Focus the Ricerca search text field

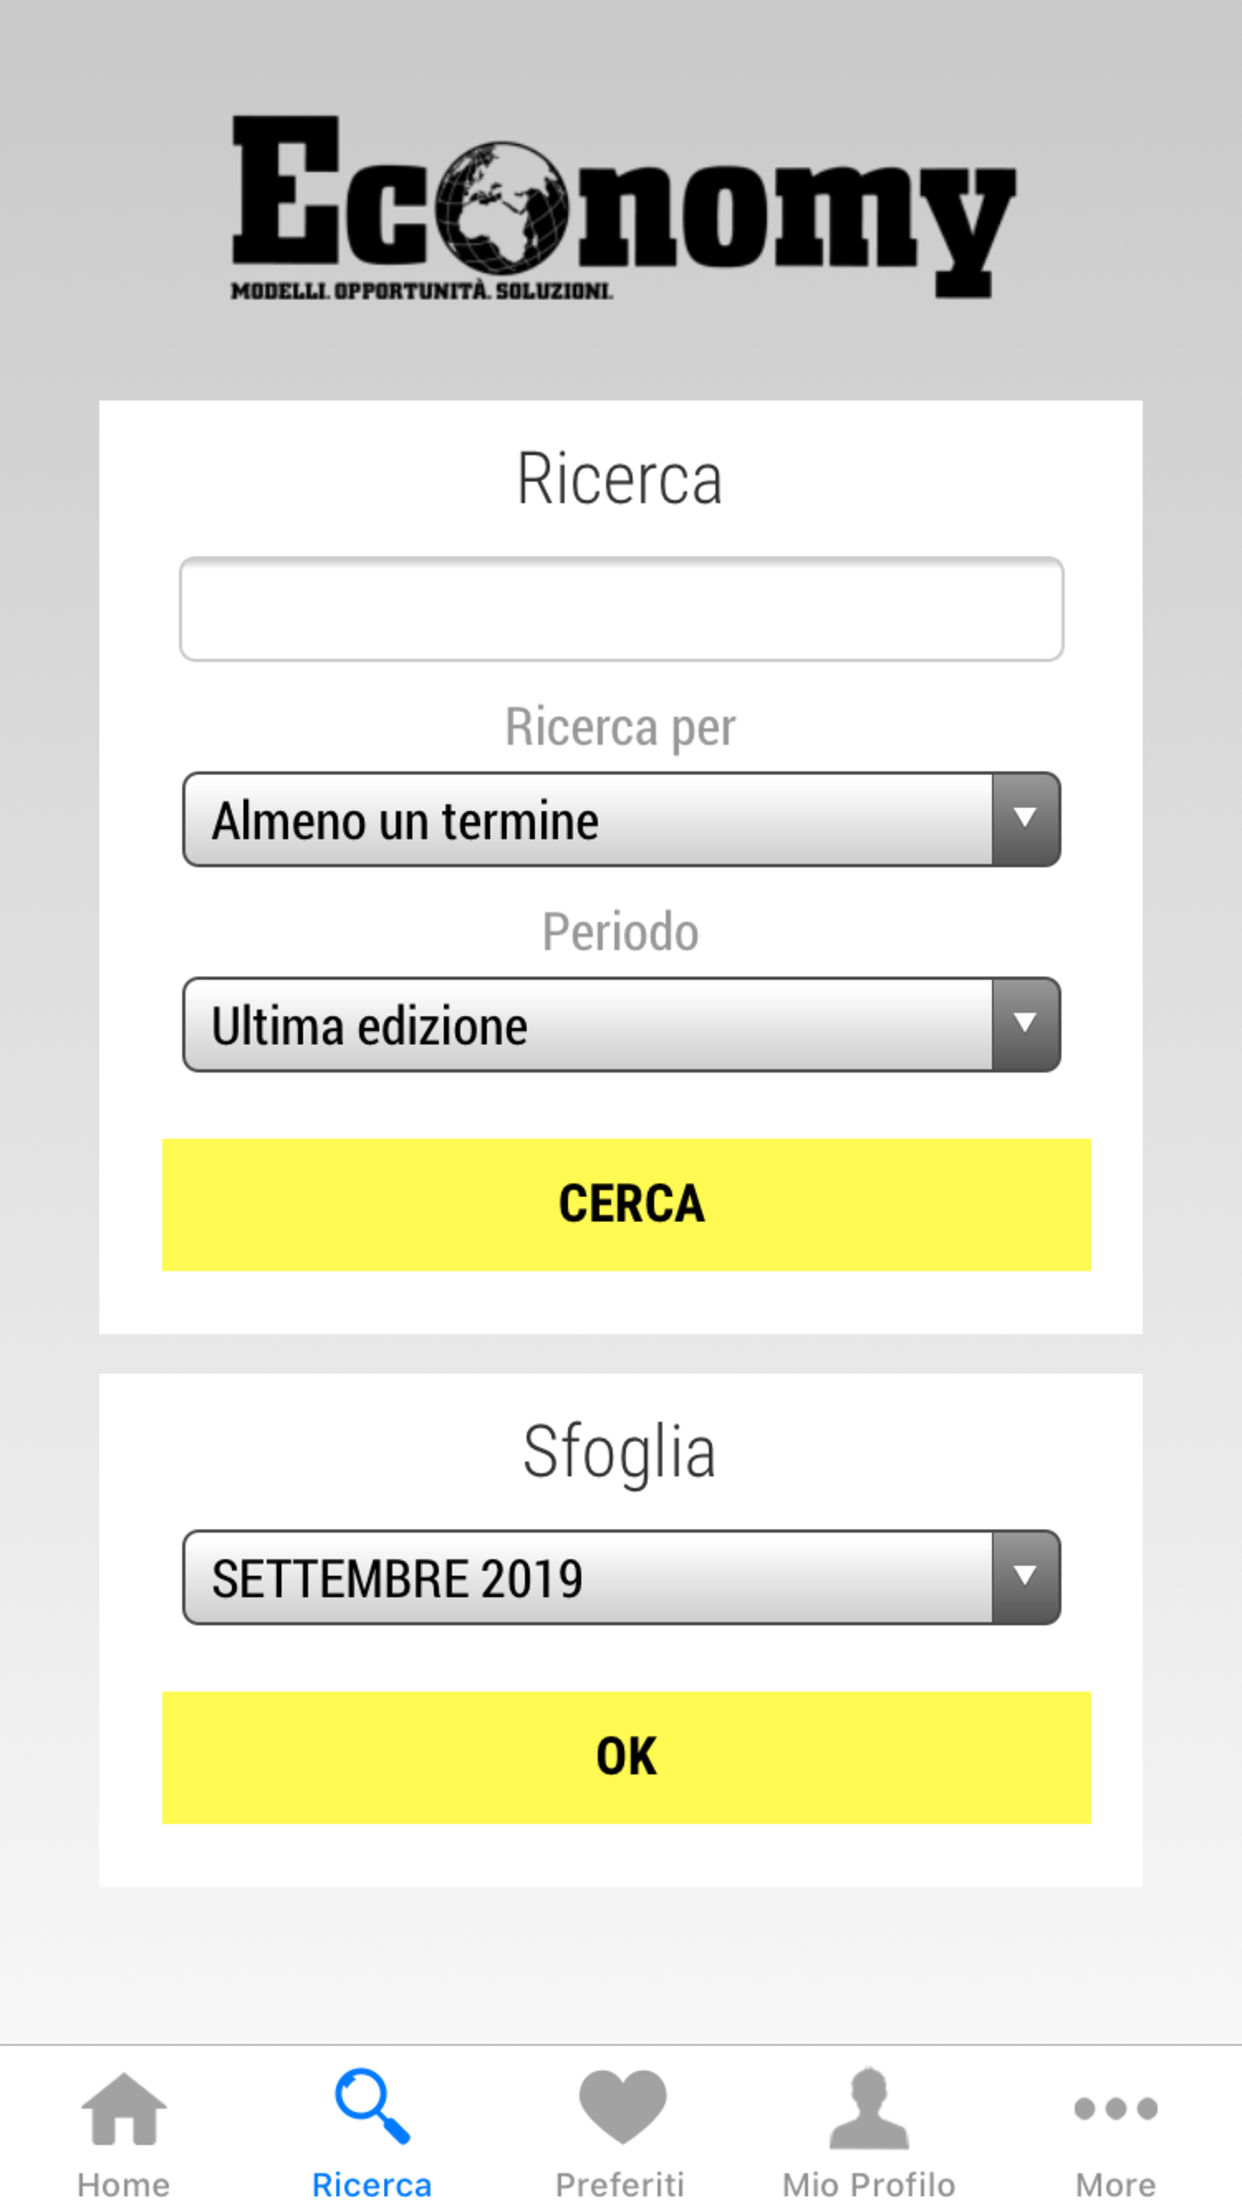[621, 609]
